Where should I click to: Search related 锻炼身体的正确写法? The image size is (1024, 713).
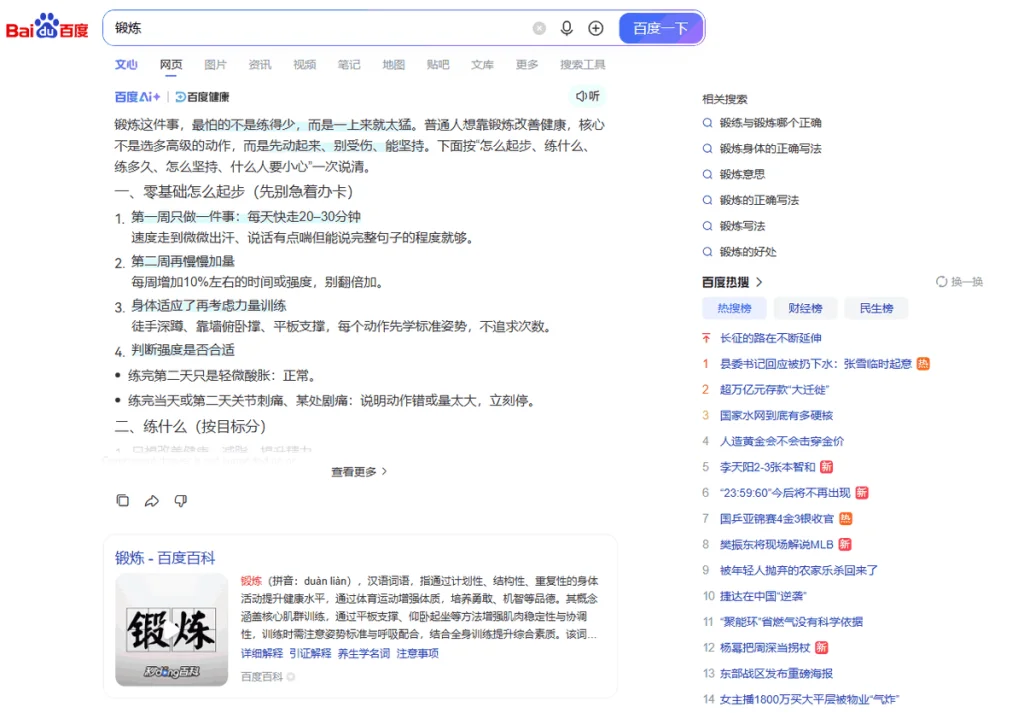(x=771, y=148)
